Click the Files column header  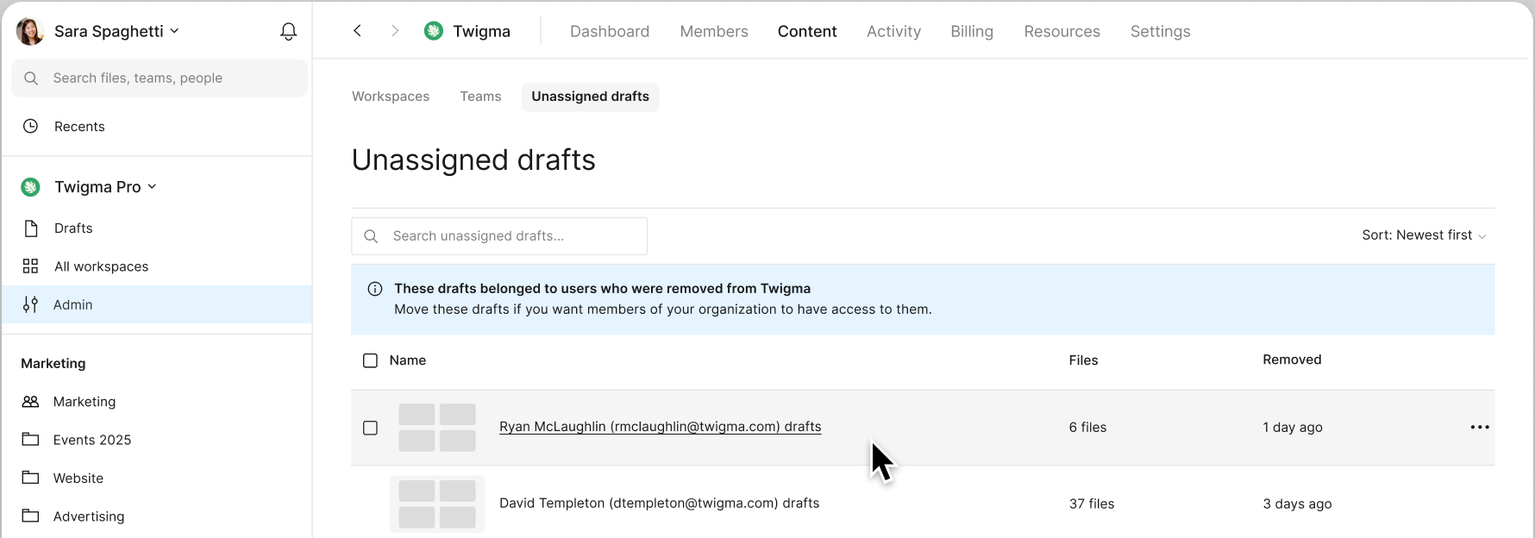pos(1083,360)
